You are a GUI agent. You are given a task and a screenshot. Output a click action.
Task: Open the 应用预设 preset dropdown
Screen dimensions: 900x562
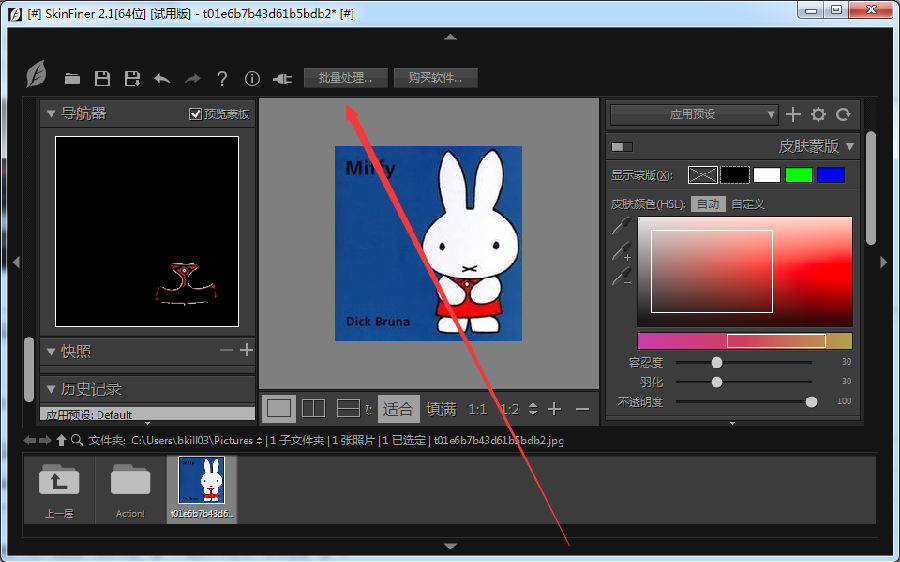[x=693, y=115]
